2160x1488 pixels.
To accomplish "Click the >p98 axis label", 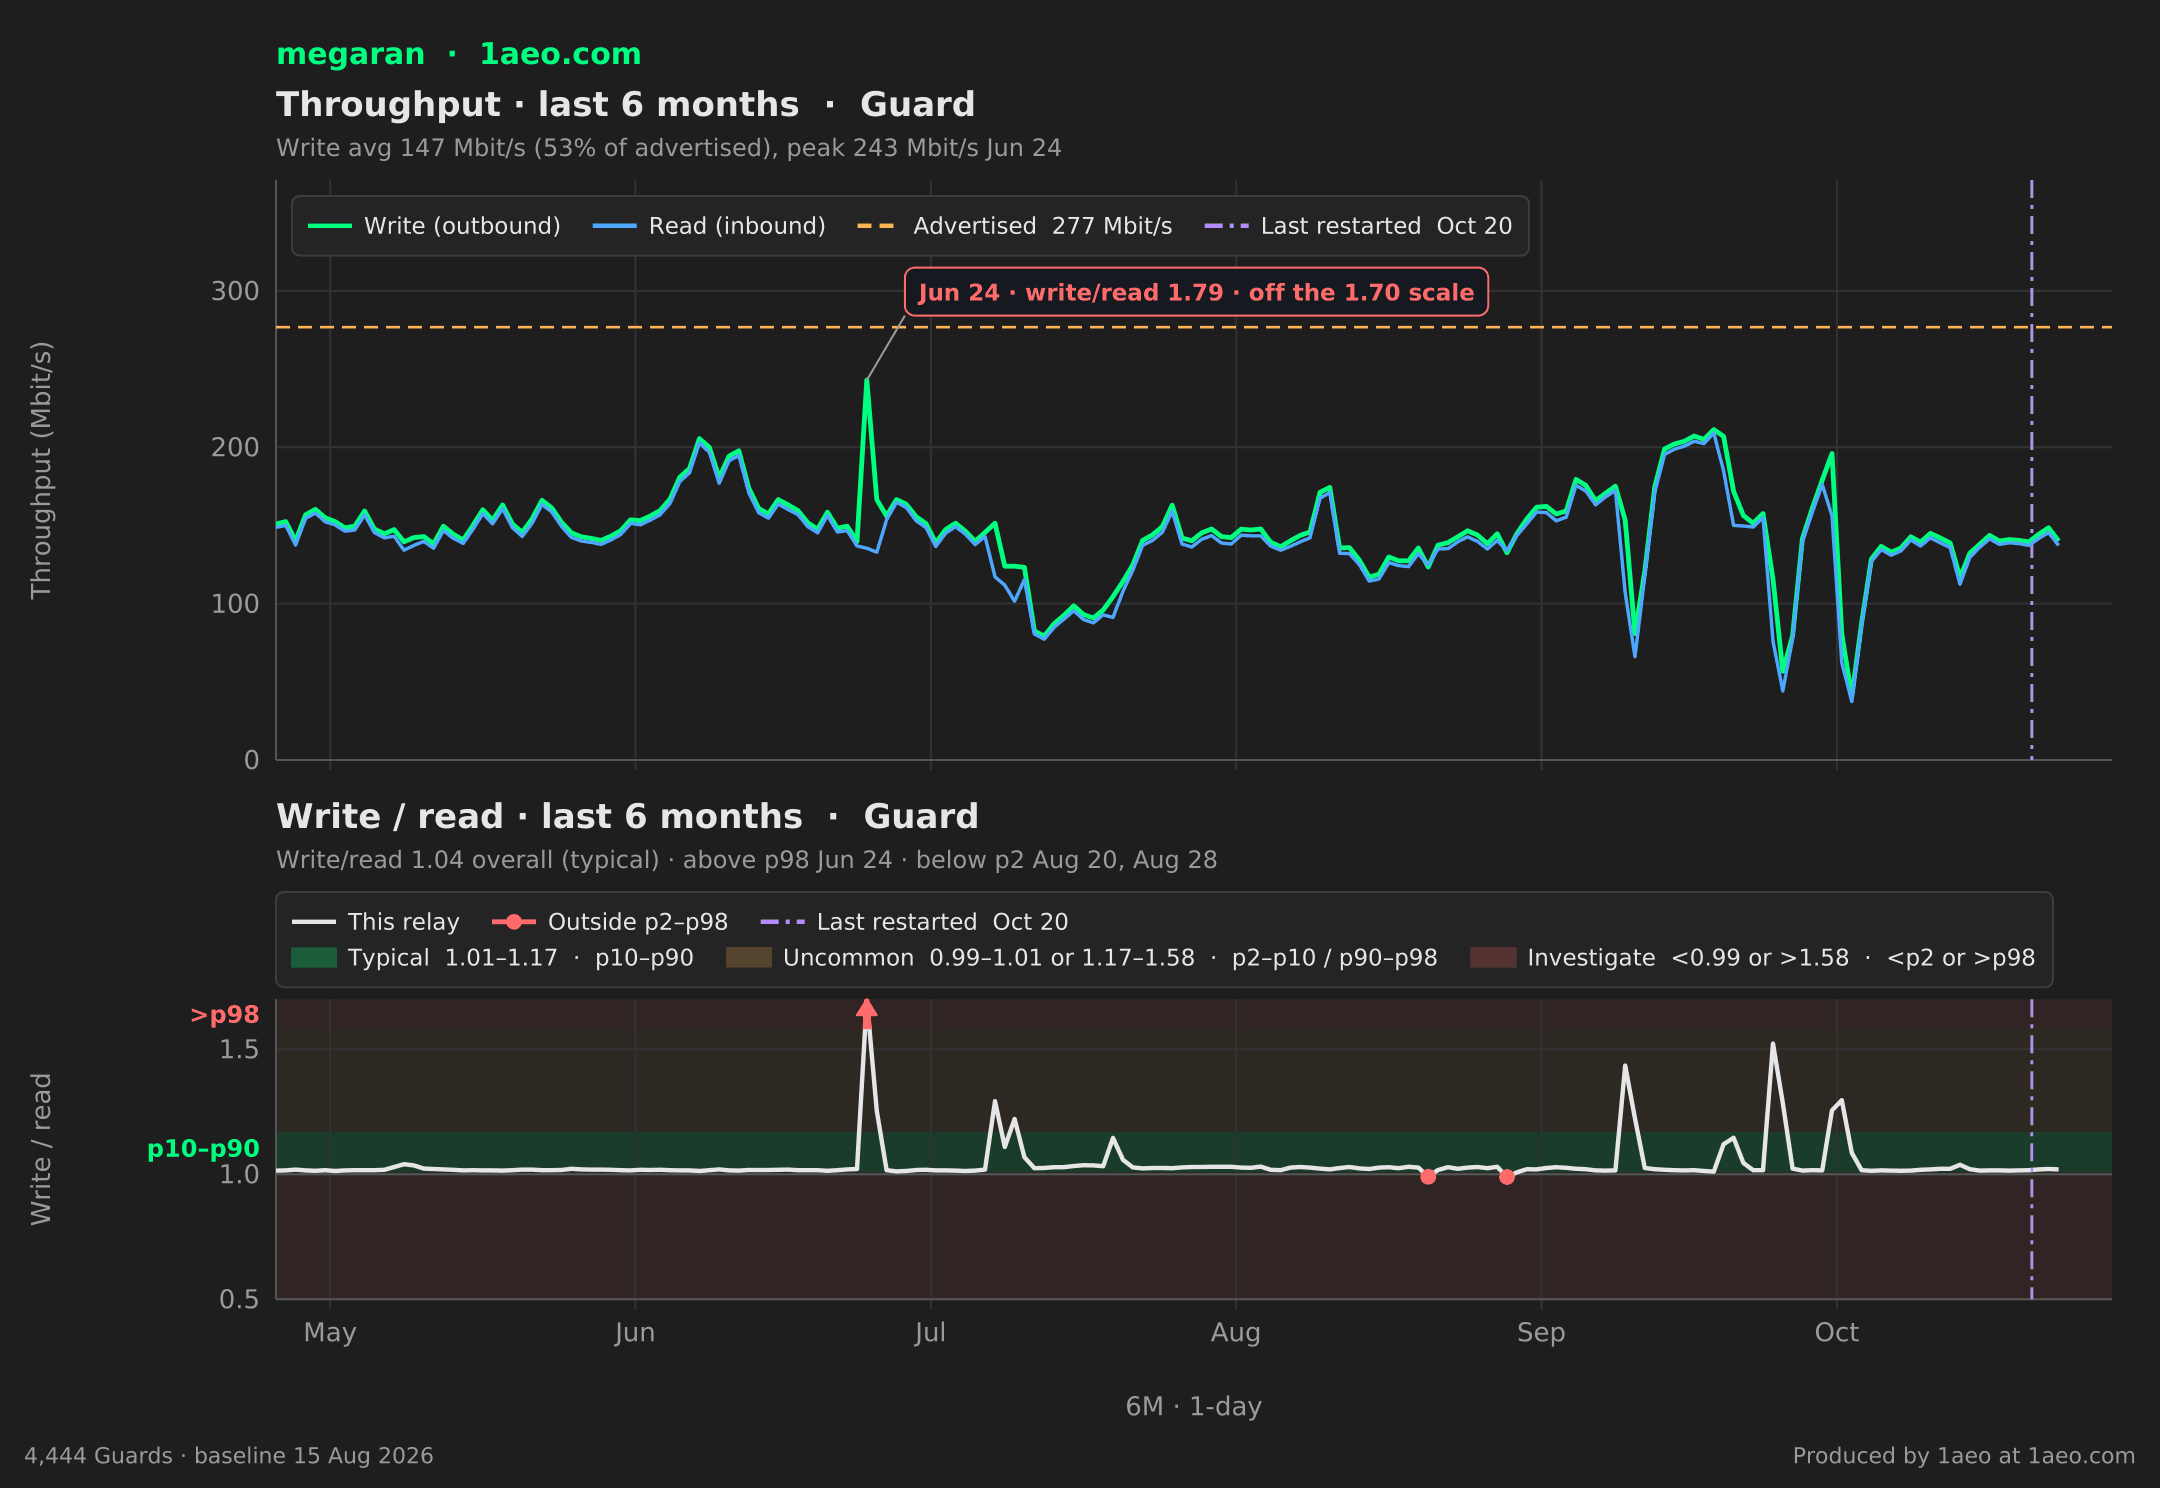I will tap(225, 1015).
